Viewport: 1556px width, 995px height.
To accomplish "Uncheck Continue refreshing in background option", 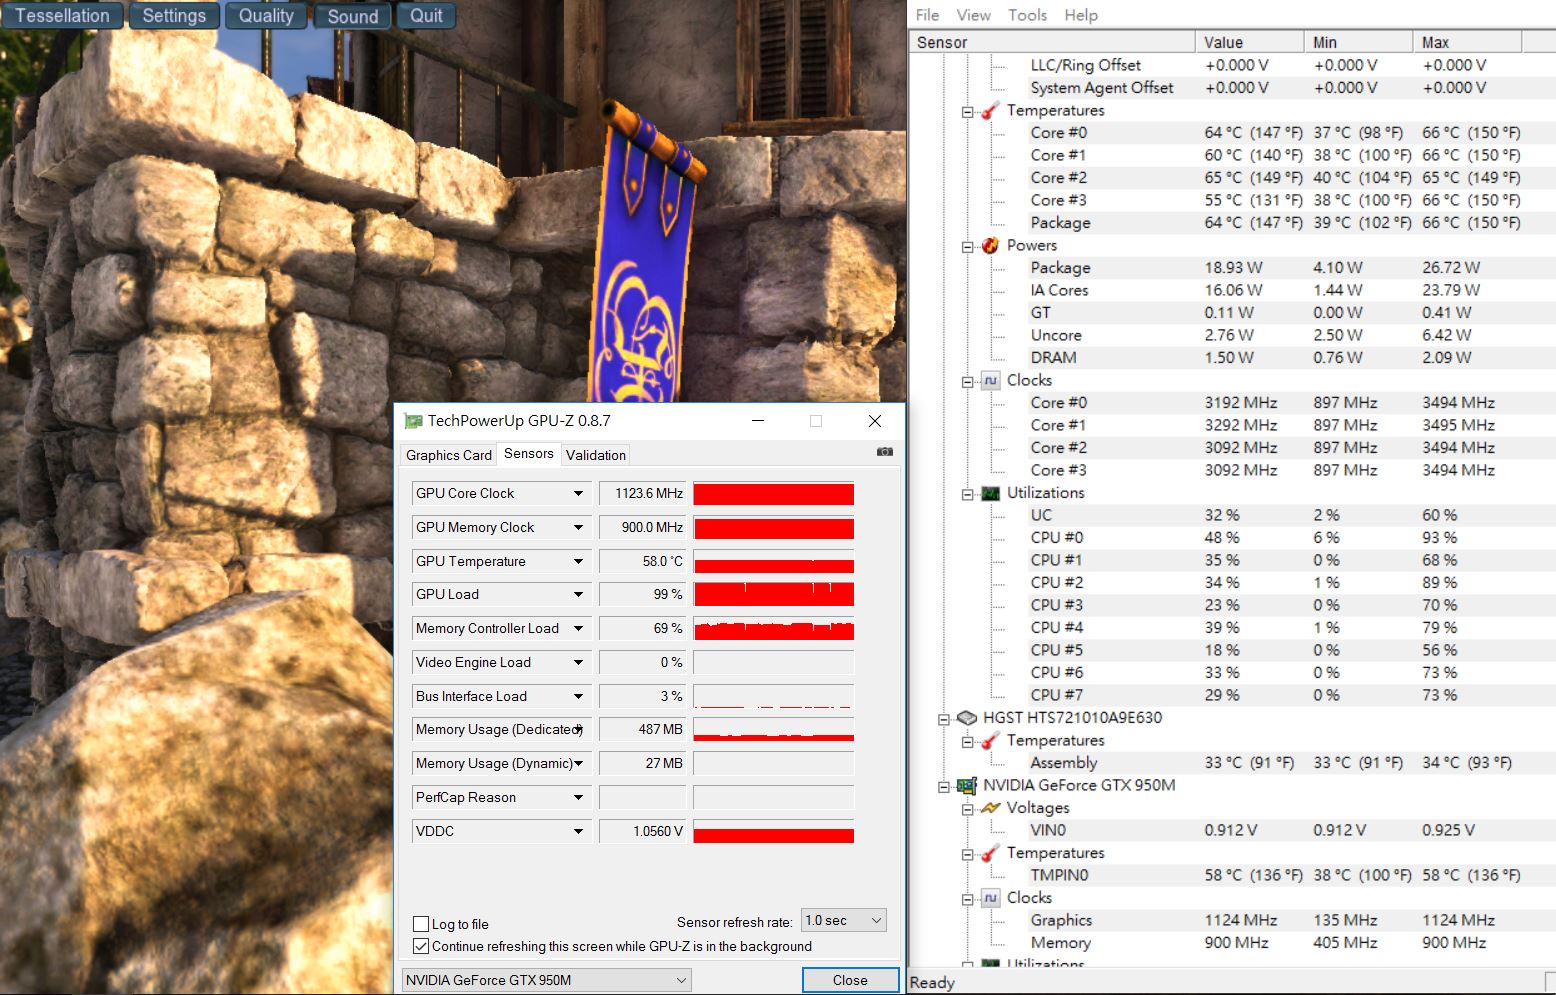I will [x=421, y=946].
